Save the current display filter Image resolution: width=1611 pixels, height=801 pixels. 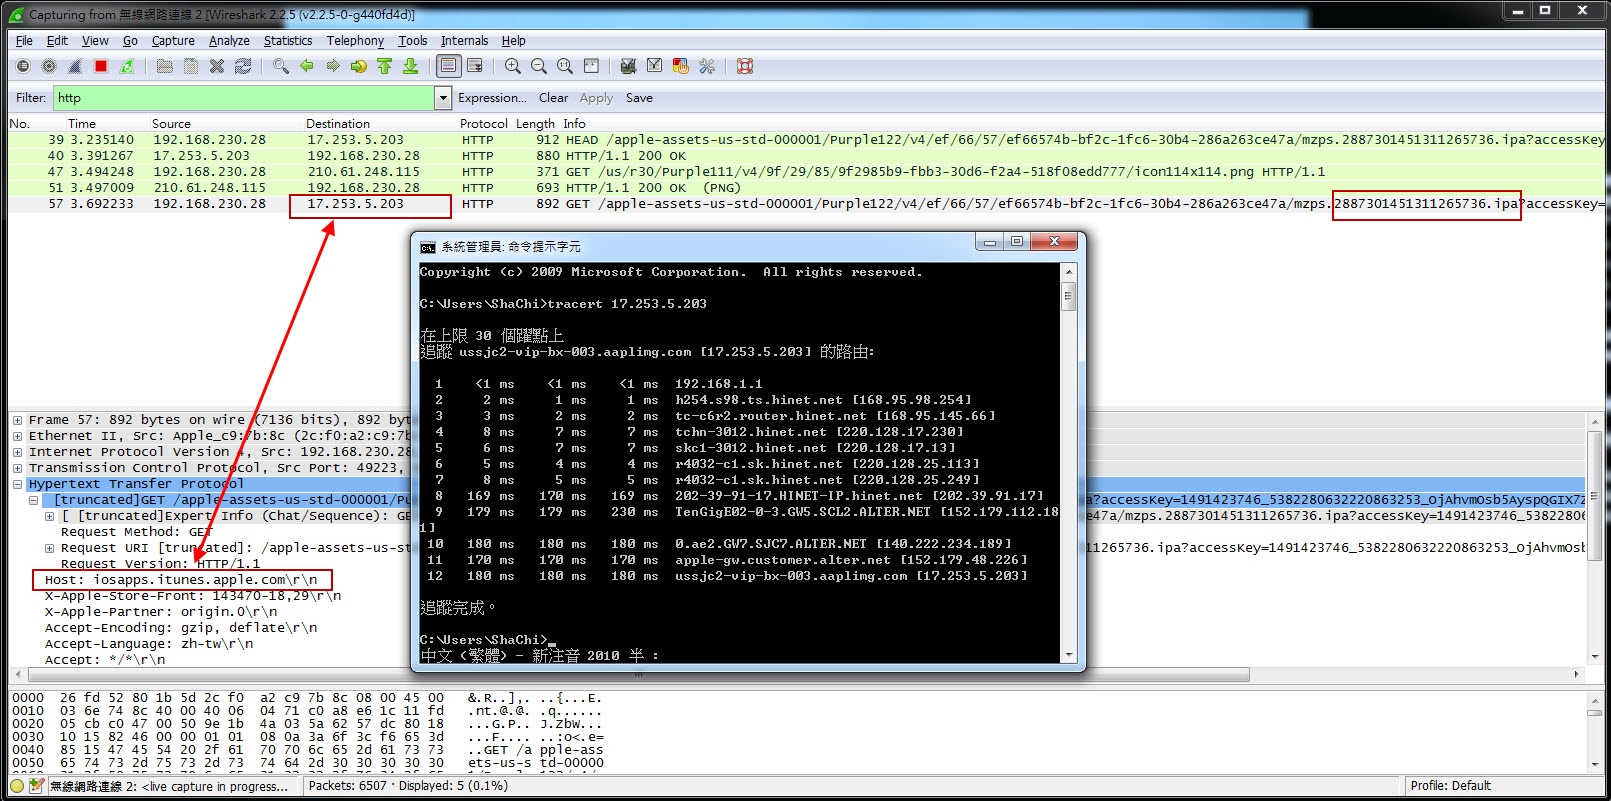click(639, 98)
